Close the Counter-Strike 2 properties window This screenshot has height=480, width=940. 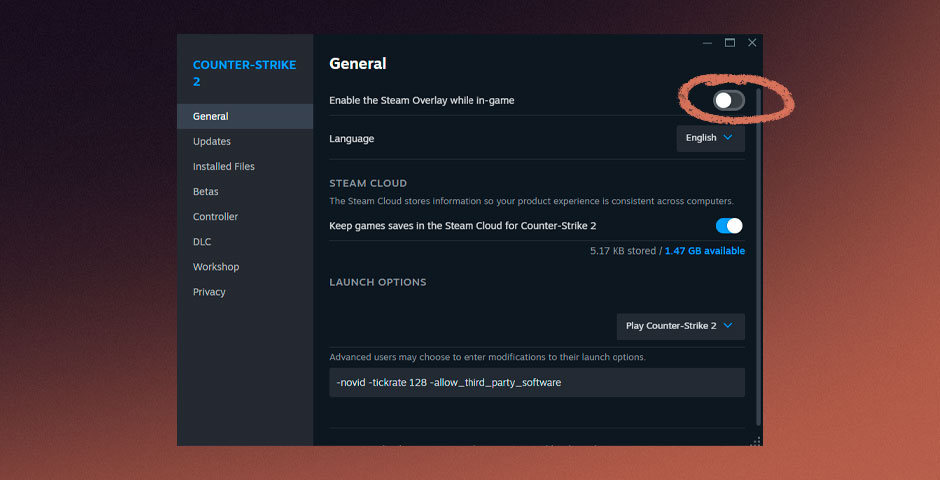[x=752, y=43]
